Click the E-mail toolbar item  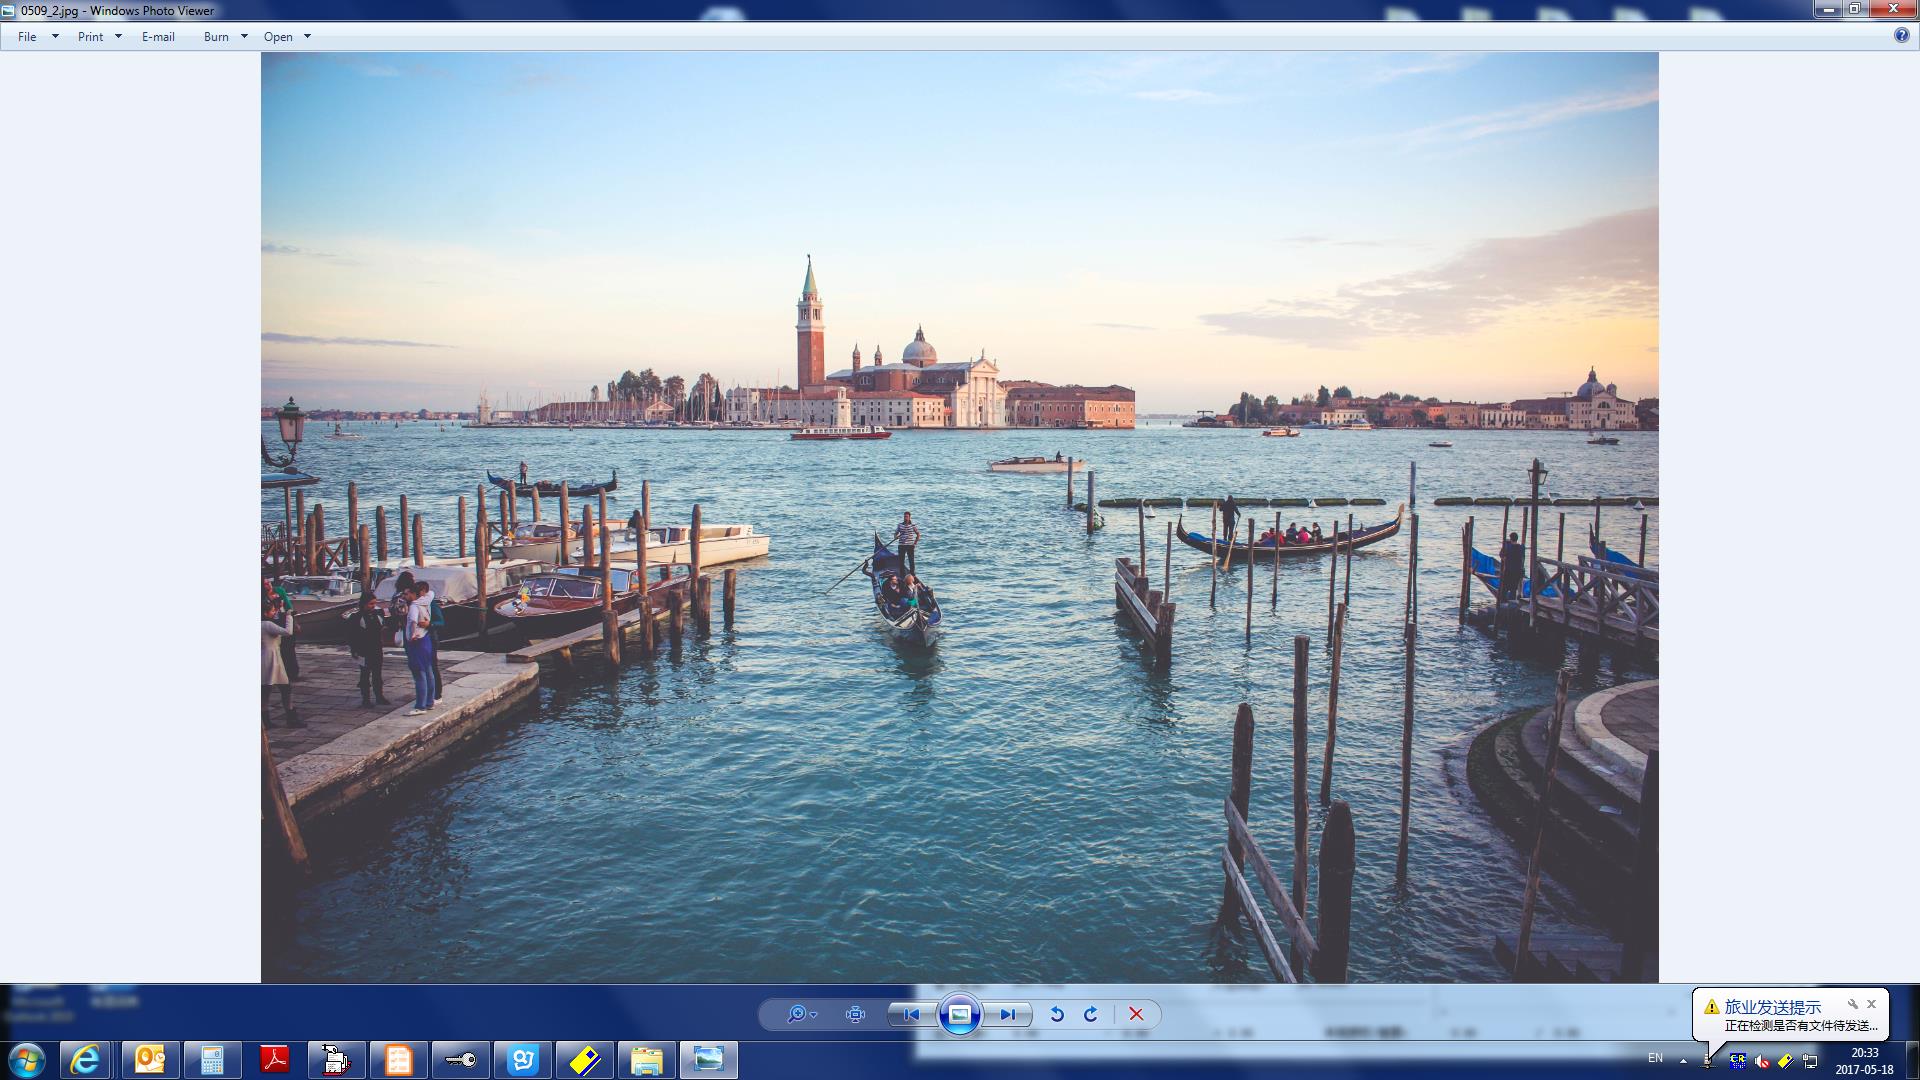click(158, 36)
